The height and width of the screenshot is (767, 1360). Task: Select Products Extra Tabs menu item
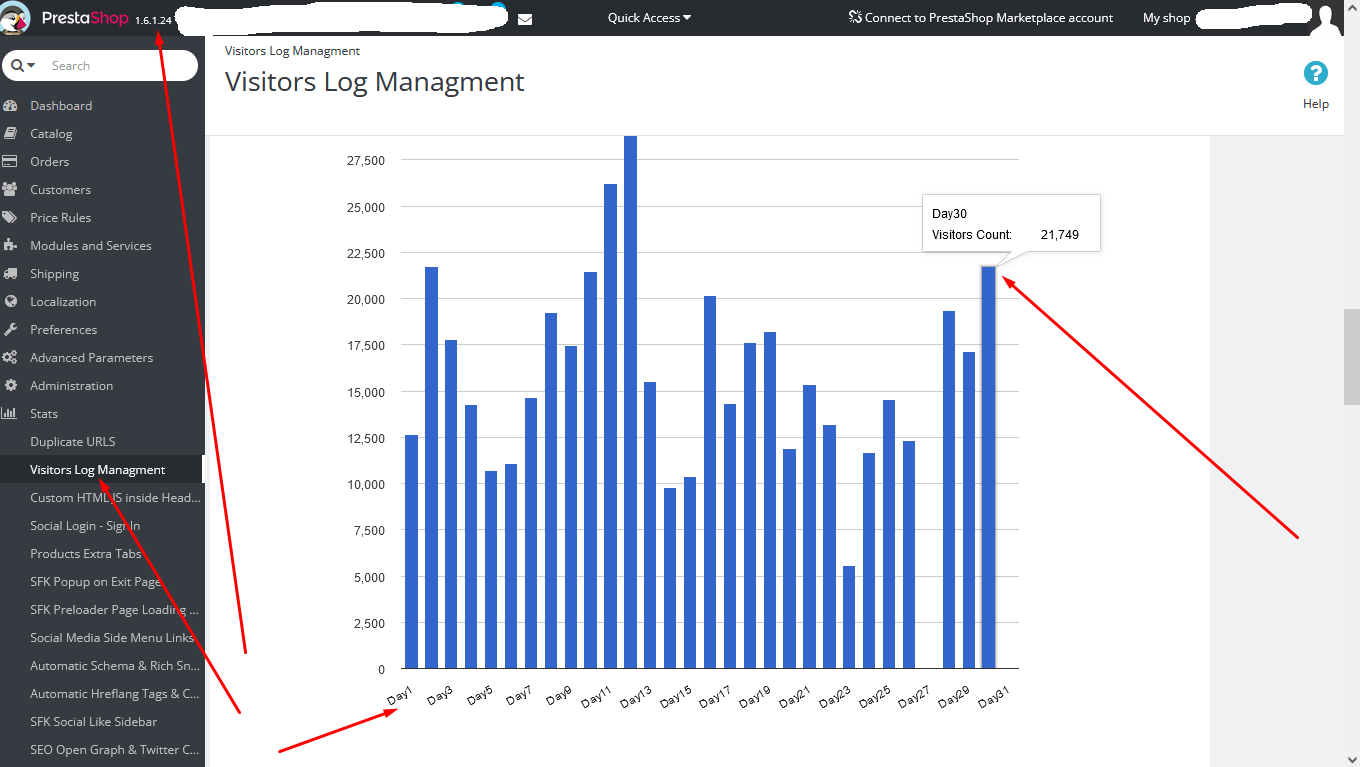click(86, 554)
